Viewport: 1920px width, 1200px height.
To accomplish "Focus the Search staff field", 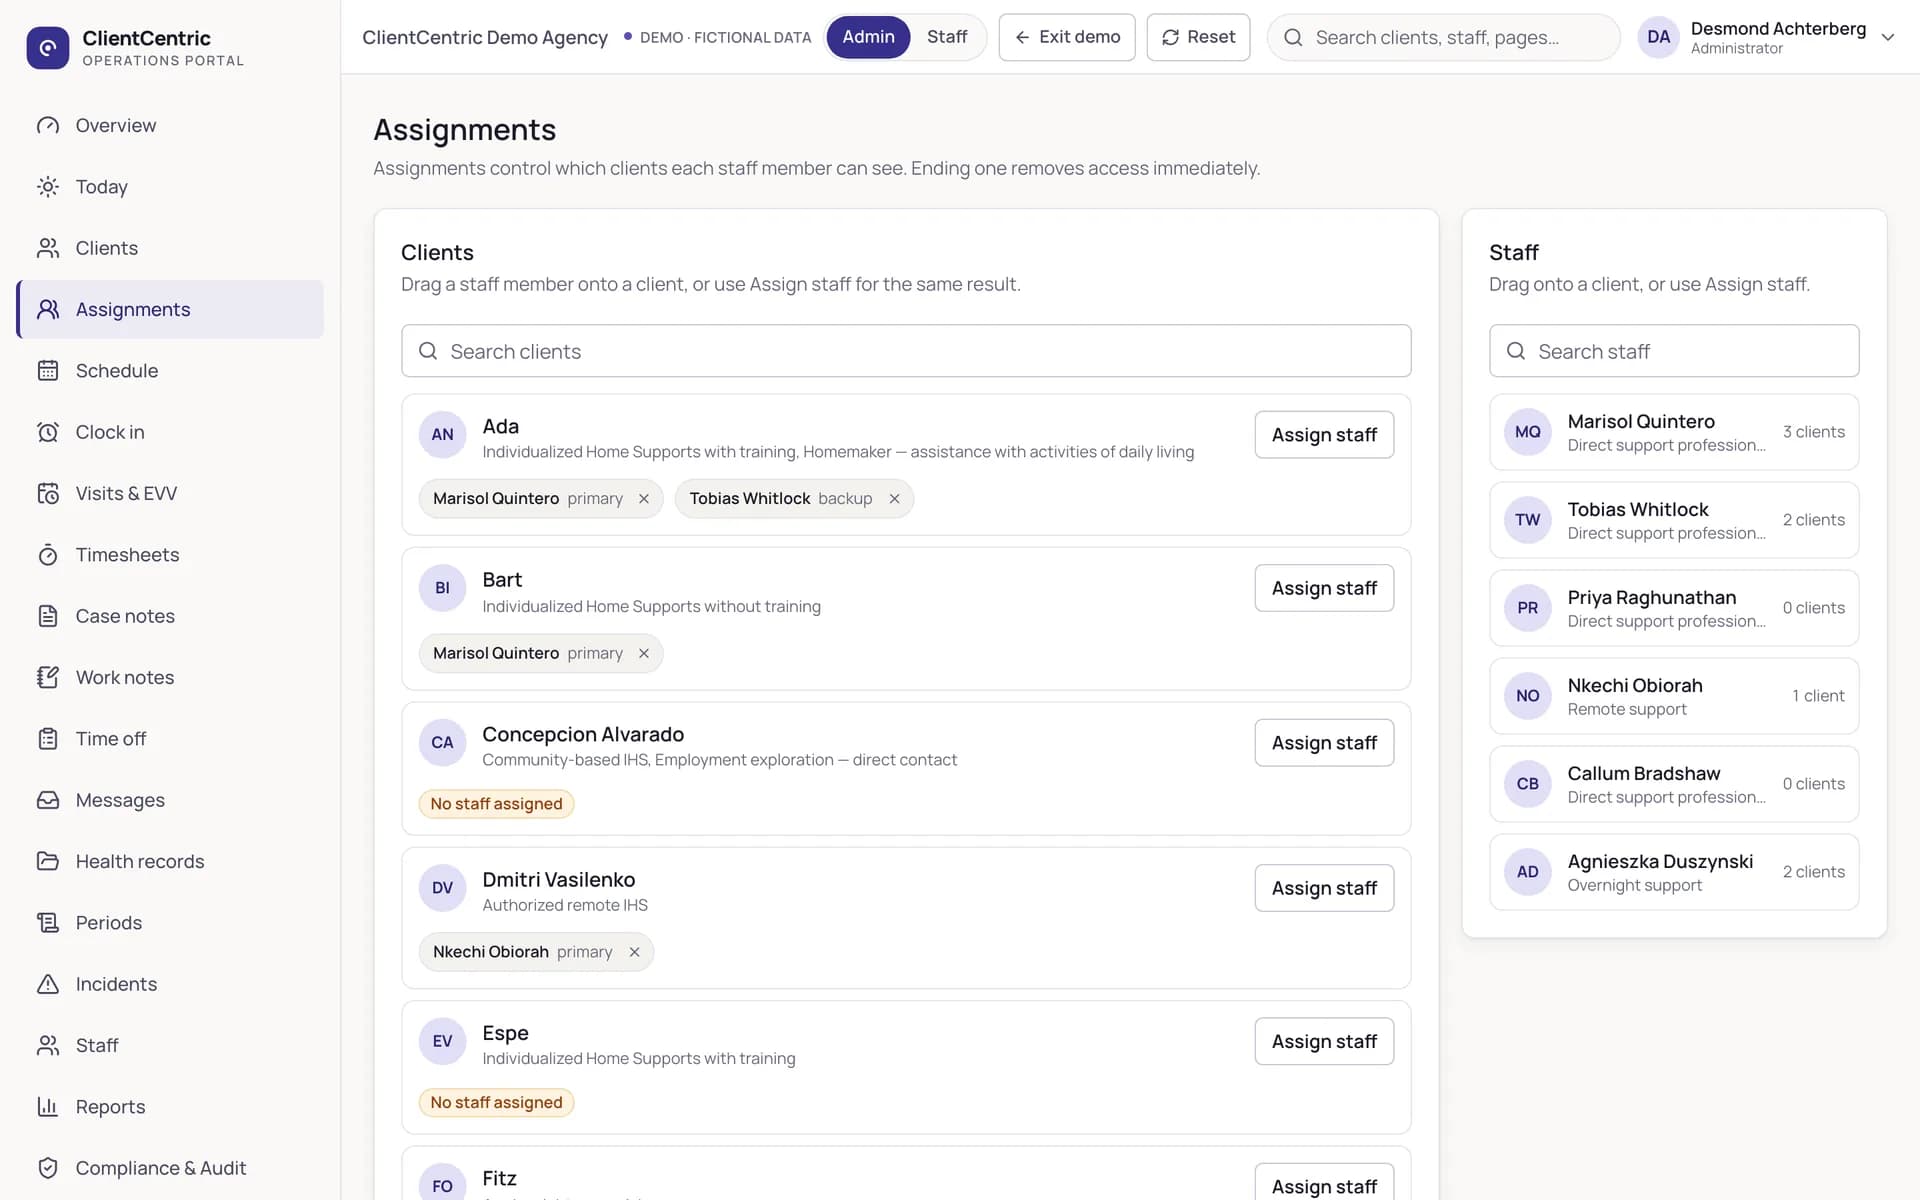I will [1674, 351].
